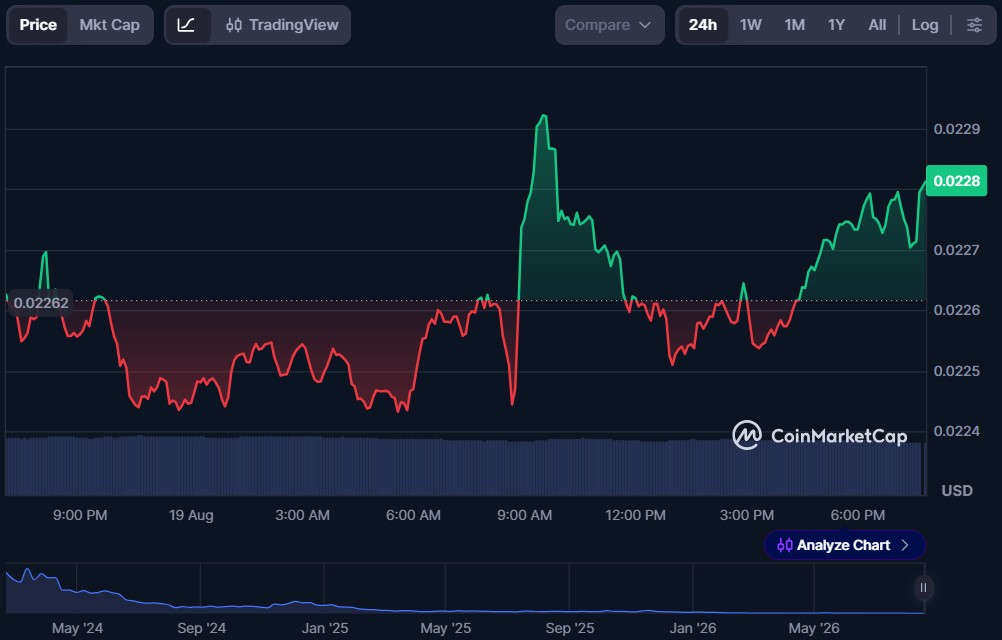Switch to the Price tab
The width and height of the screenshot is (1002, 640).
click(38, 25)
